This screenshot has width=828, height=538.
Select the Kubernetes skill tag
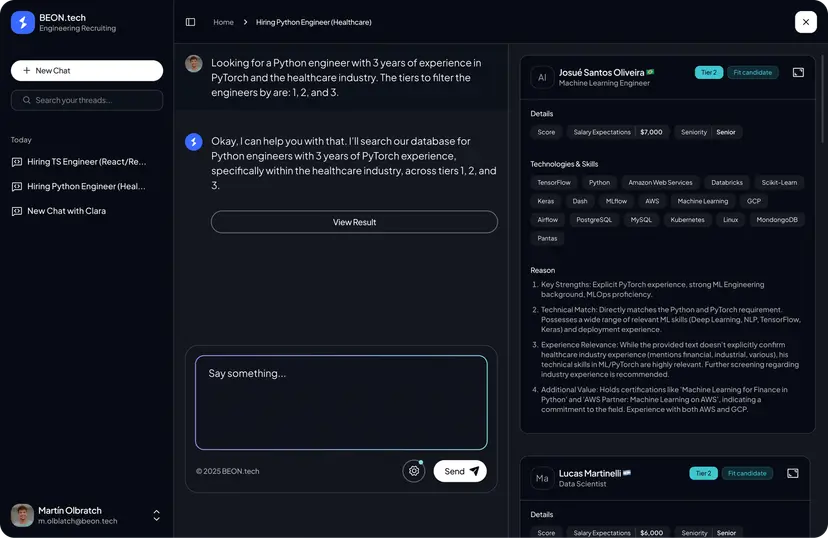point(687,220)
